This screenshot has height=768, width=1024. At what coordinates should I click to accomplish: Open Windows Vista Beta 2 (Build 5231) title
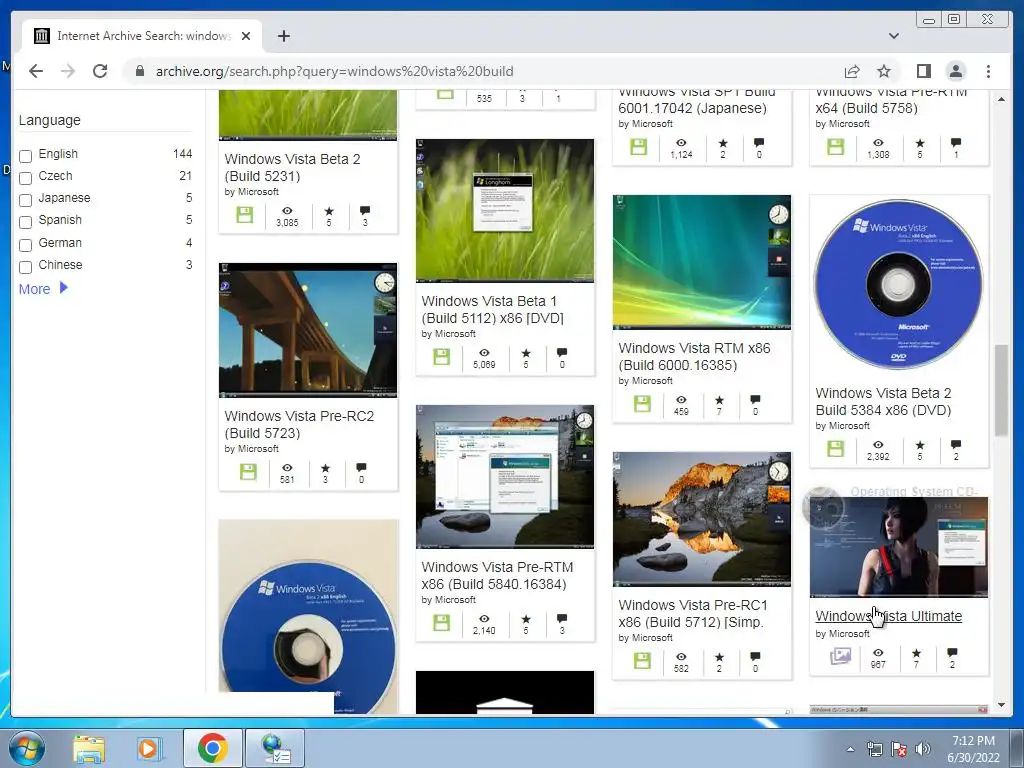coord(292,167)
